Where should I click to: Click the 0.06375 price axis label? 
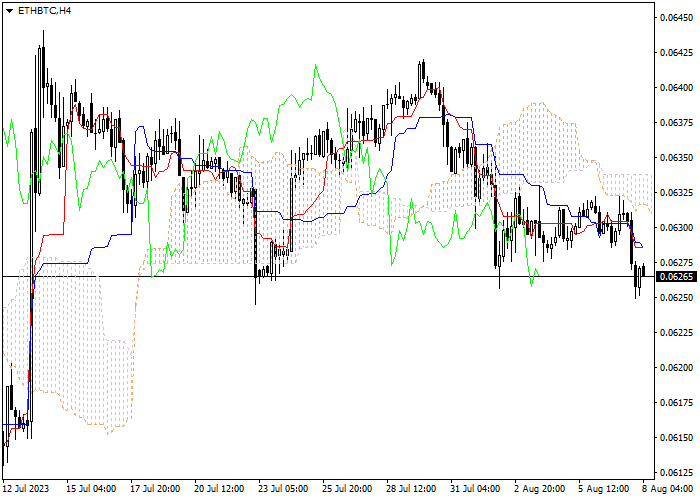(x=676, y=122)
